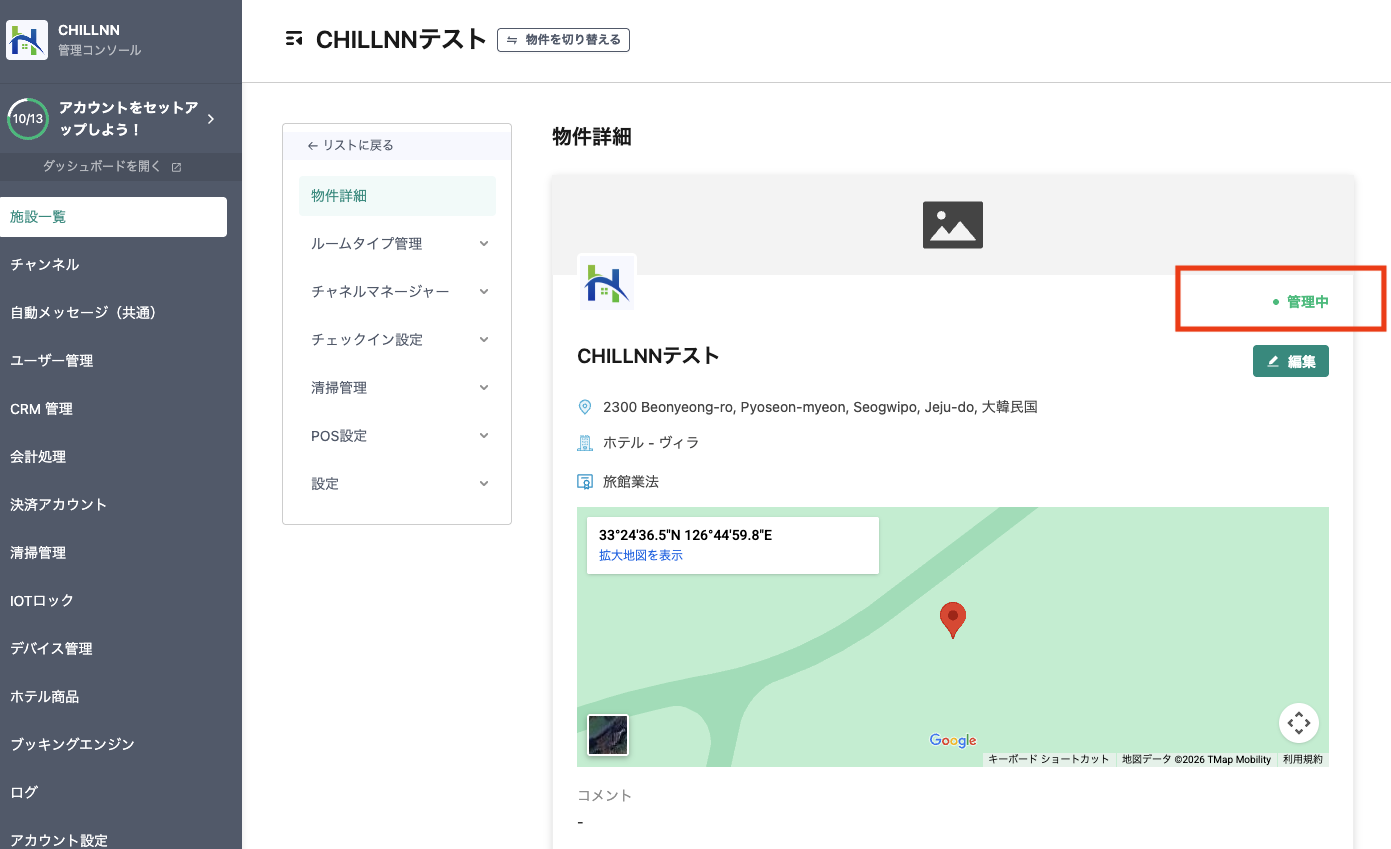Image resolution: width=1391 pixels, height=849 pixels.
Task: Click the コメント label
Action: point(605,796)
